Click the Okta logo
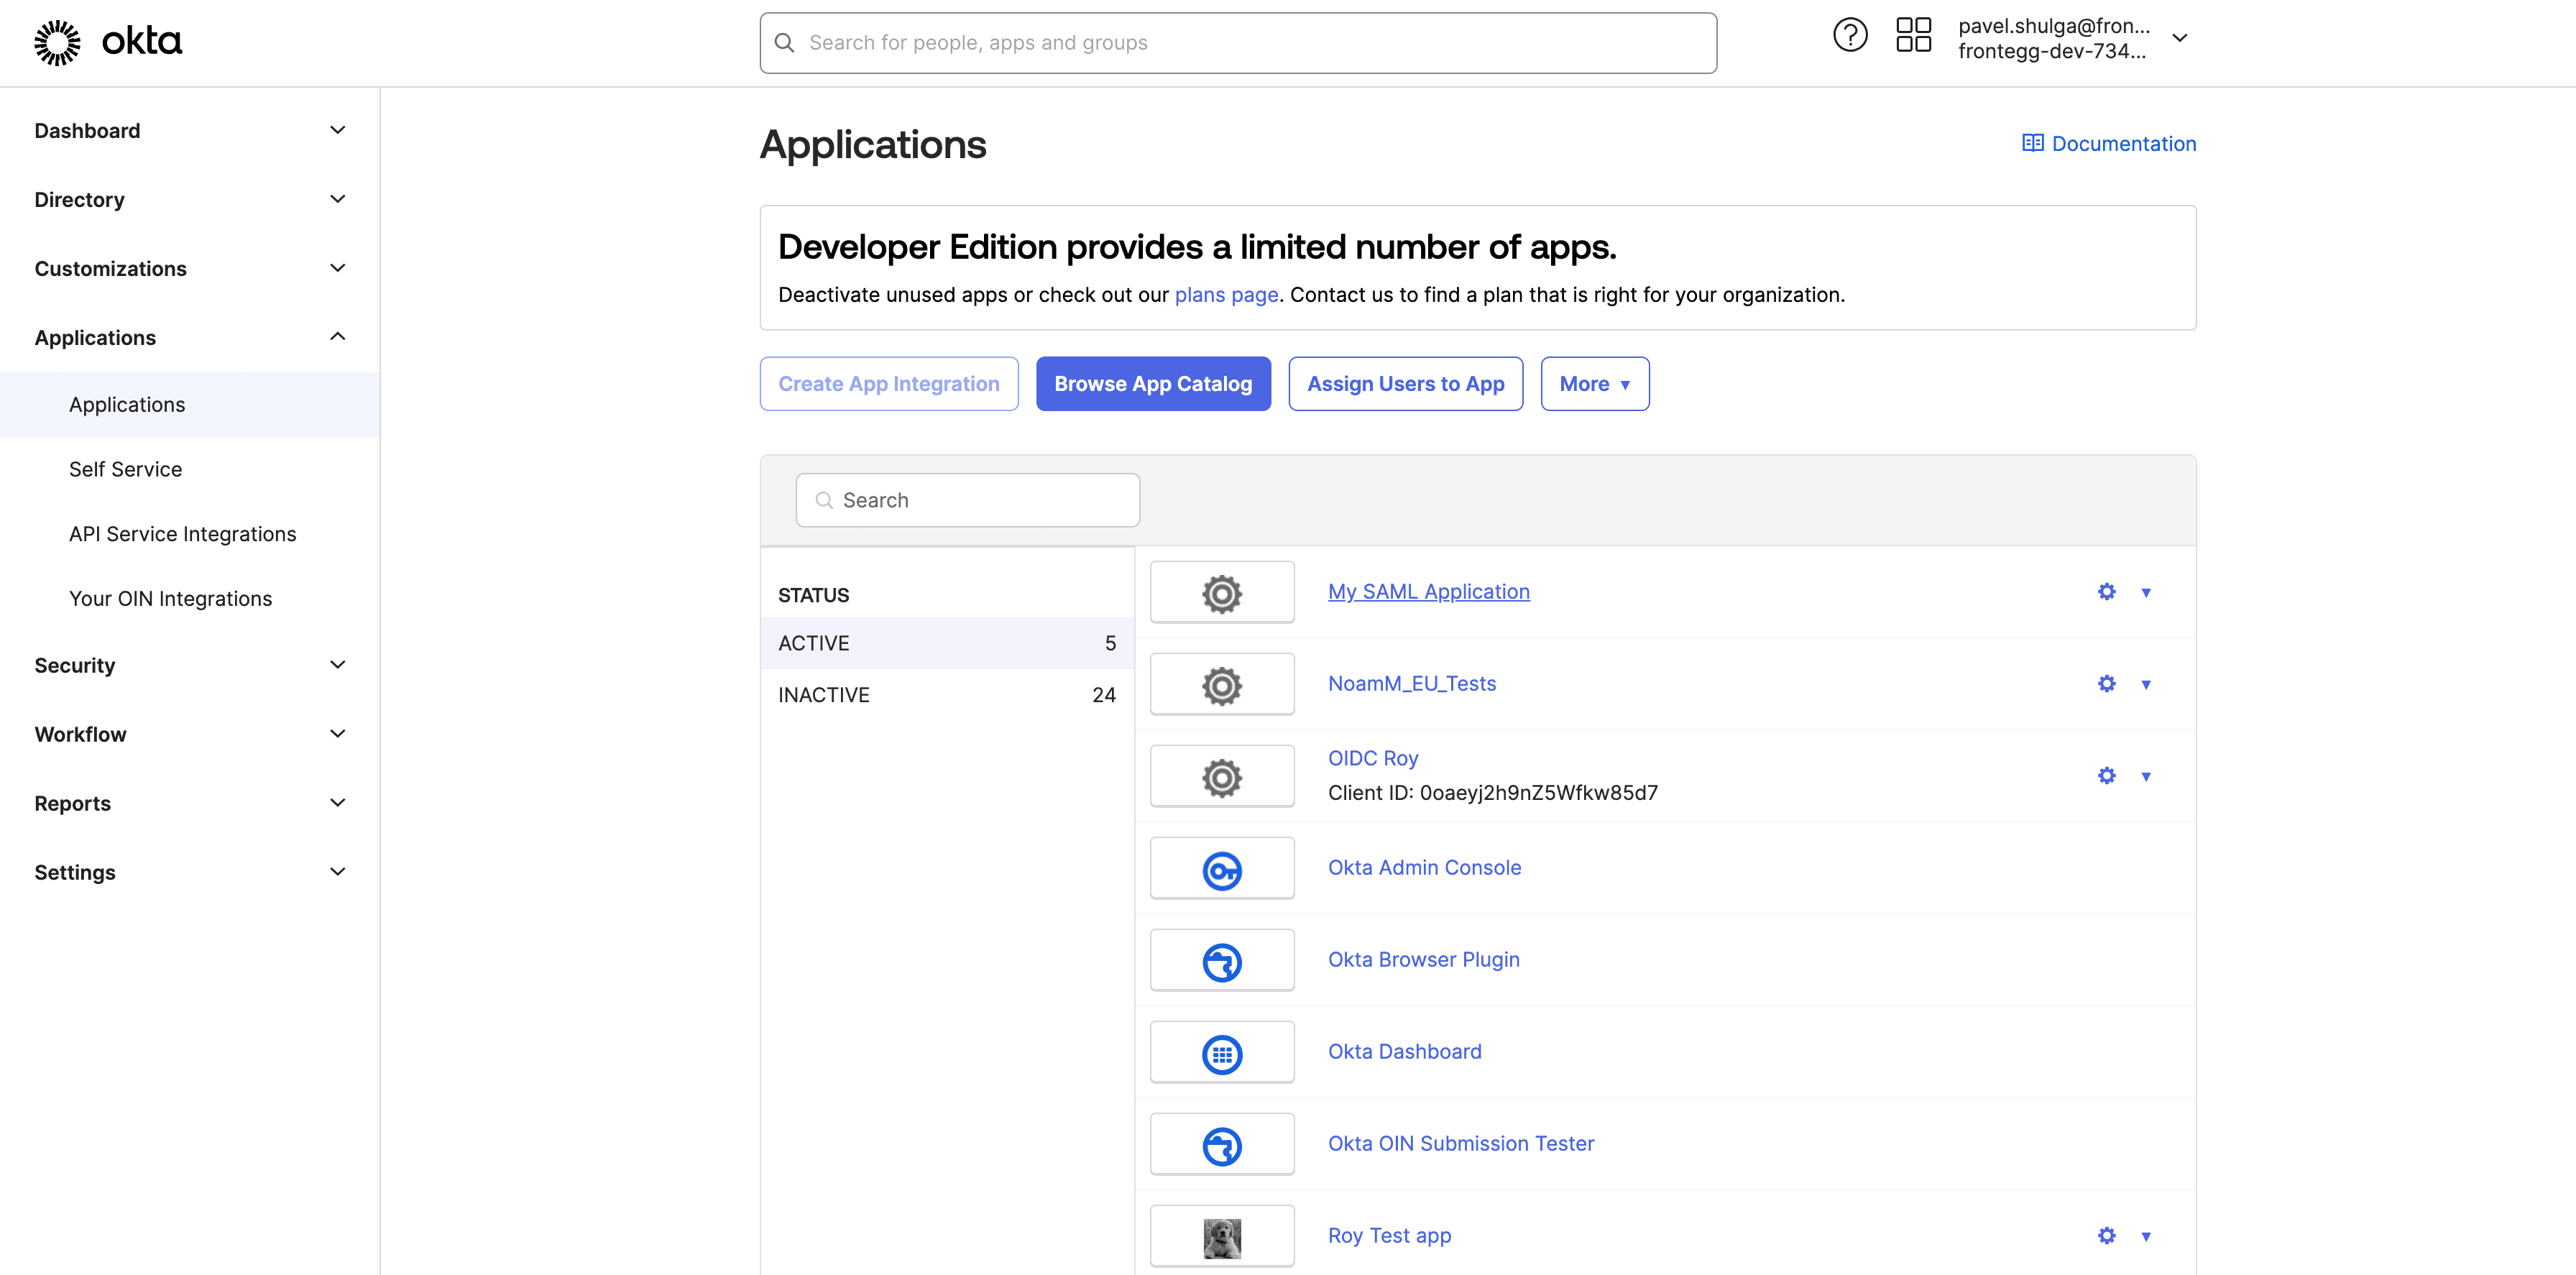The width and height of the screenshot is (2576, 1275). point(108,42)
